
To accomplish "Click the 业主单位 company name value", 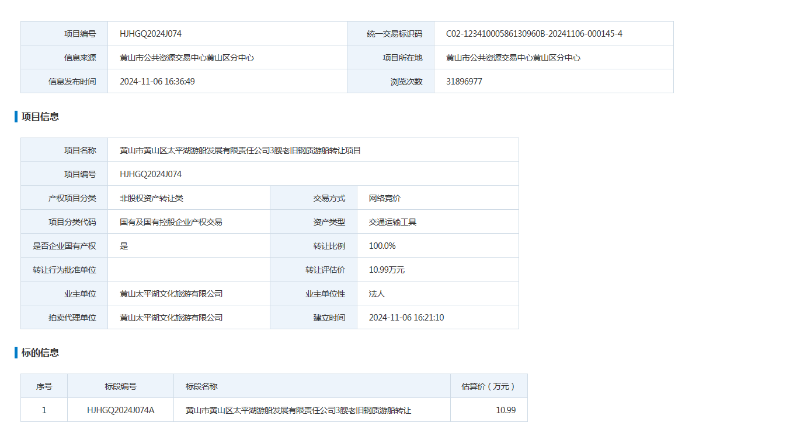I will tap(171, 294).
